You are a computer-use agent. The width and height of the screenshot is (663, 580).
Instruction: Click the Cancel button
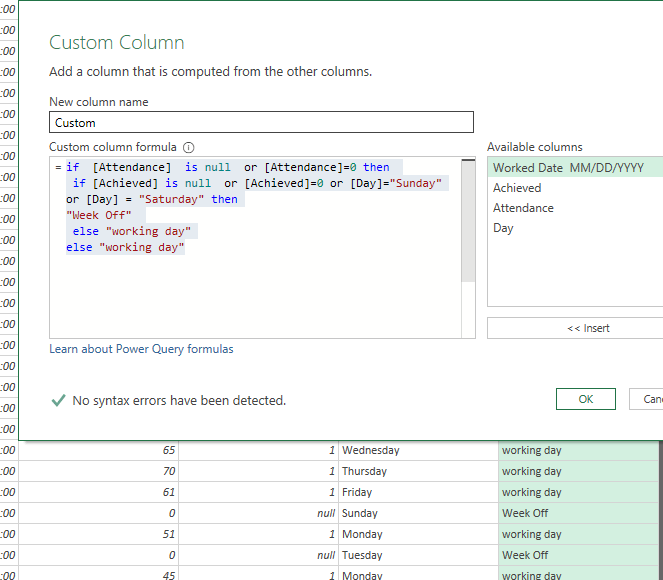coord(646,399)
